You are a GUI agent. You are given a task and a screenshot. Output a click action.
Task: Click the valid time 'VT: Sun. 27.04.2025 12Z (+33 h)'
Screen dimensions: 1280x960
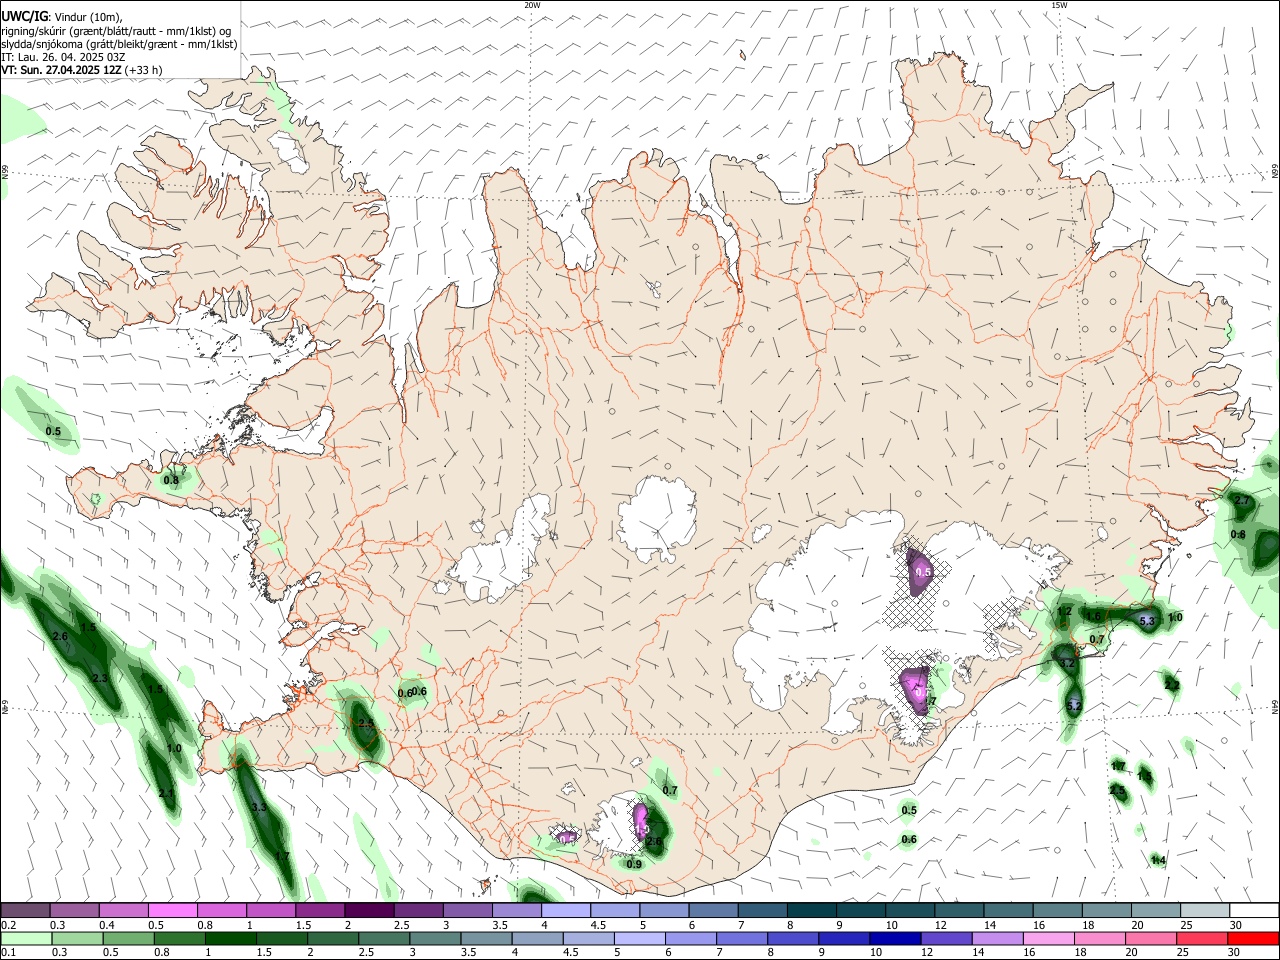coord(82,70)
